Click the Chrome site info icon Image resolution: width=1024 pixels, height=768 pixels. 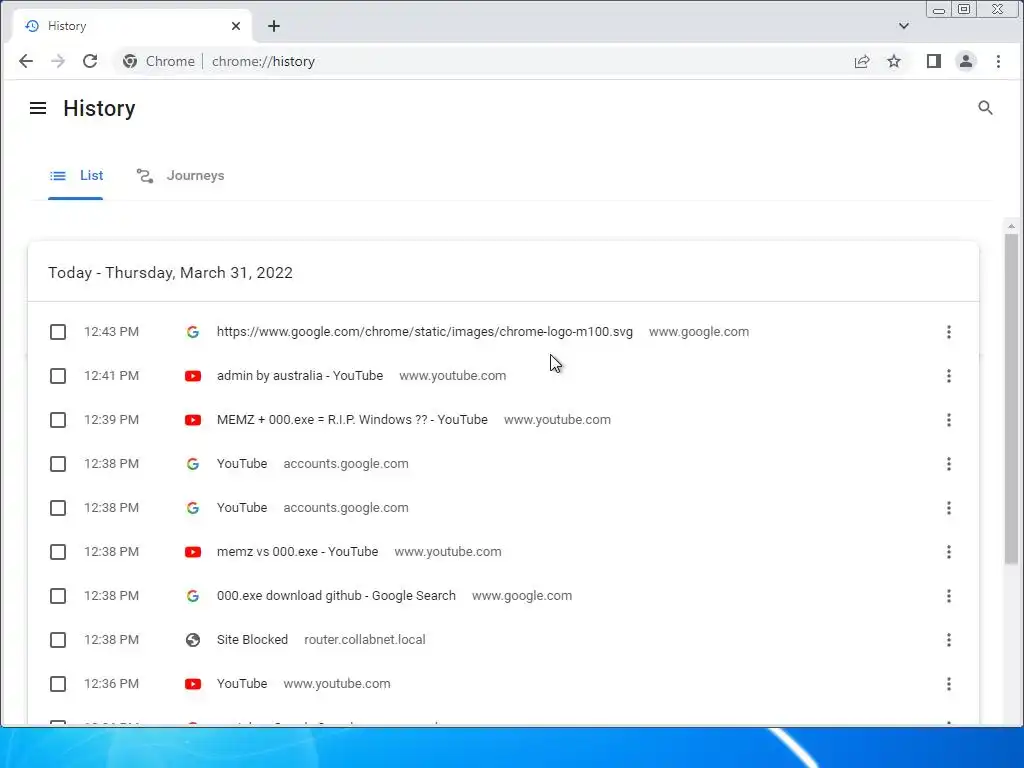tap(130, 61)
